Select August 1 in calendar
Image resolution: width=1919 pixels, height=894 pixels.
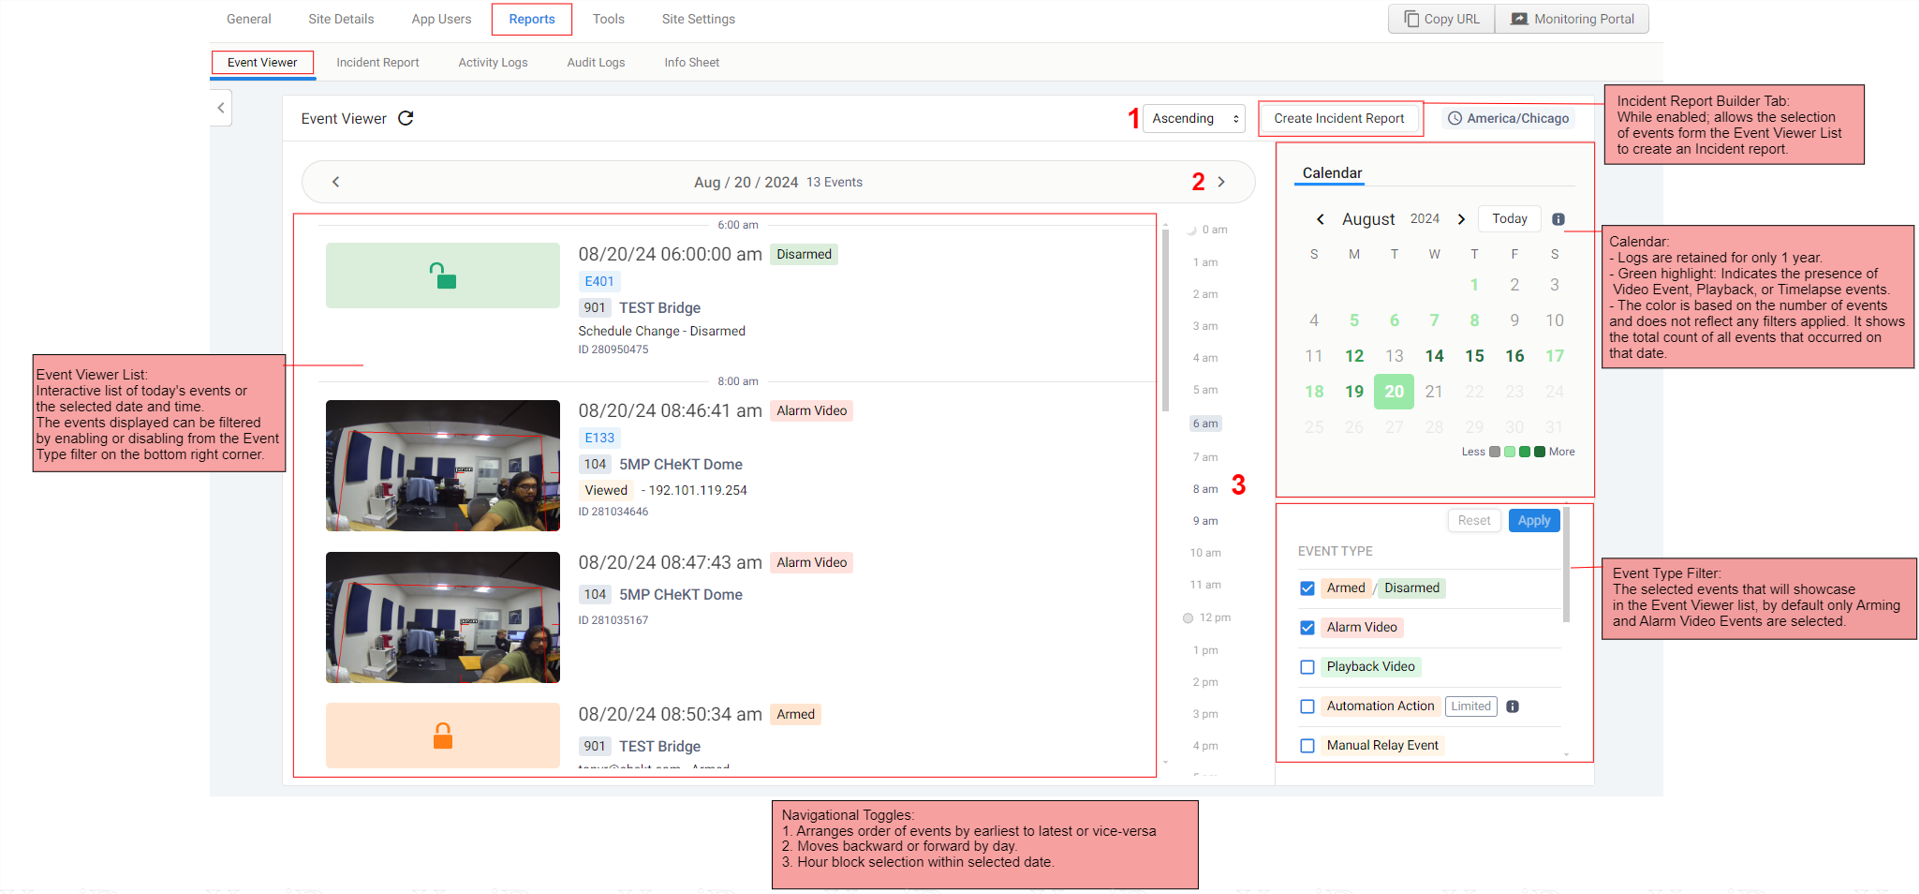click(x=1474, y=285)
